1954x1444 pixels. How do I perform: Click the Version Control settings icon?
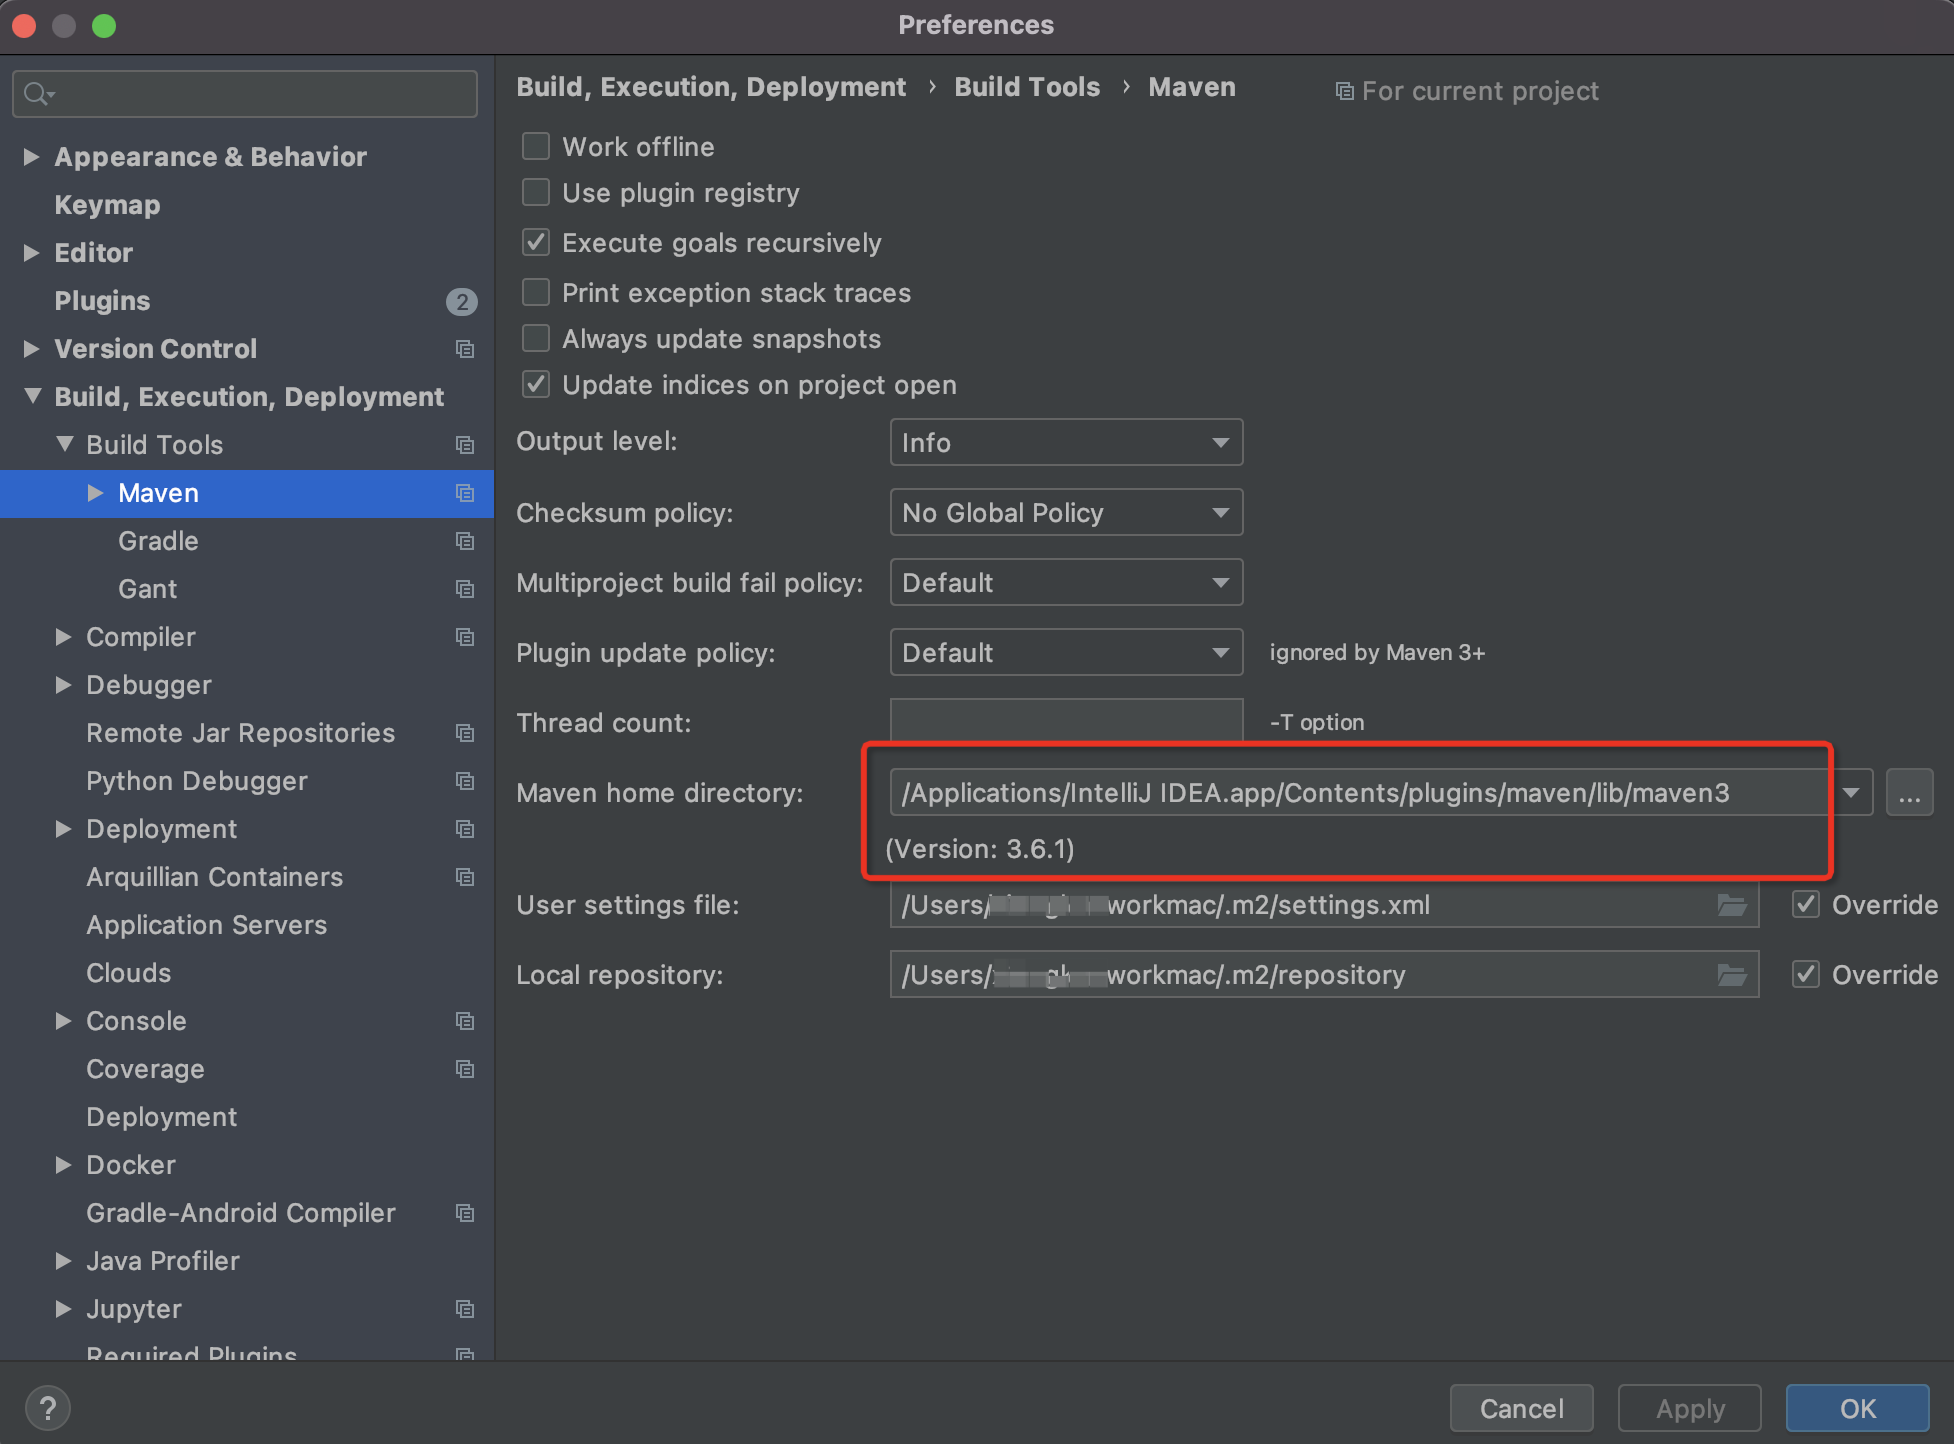pos(466,347)
